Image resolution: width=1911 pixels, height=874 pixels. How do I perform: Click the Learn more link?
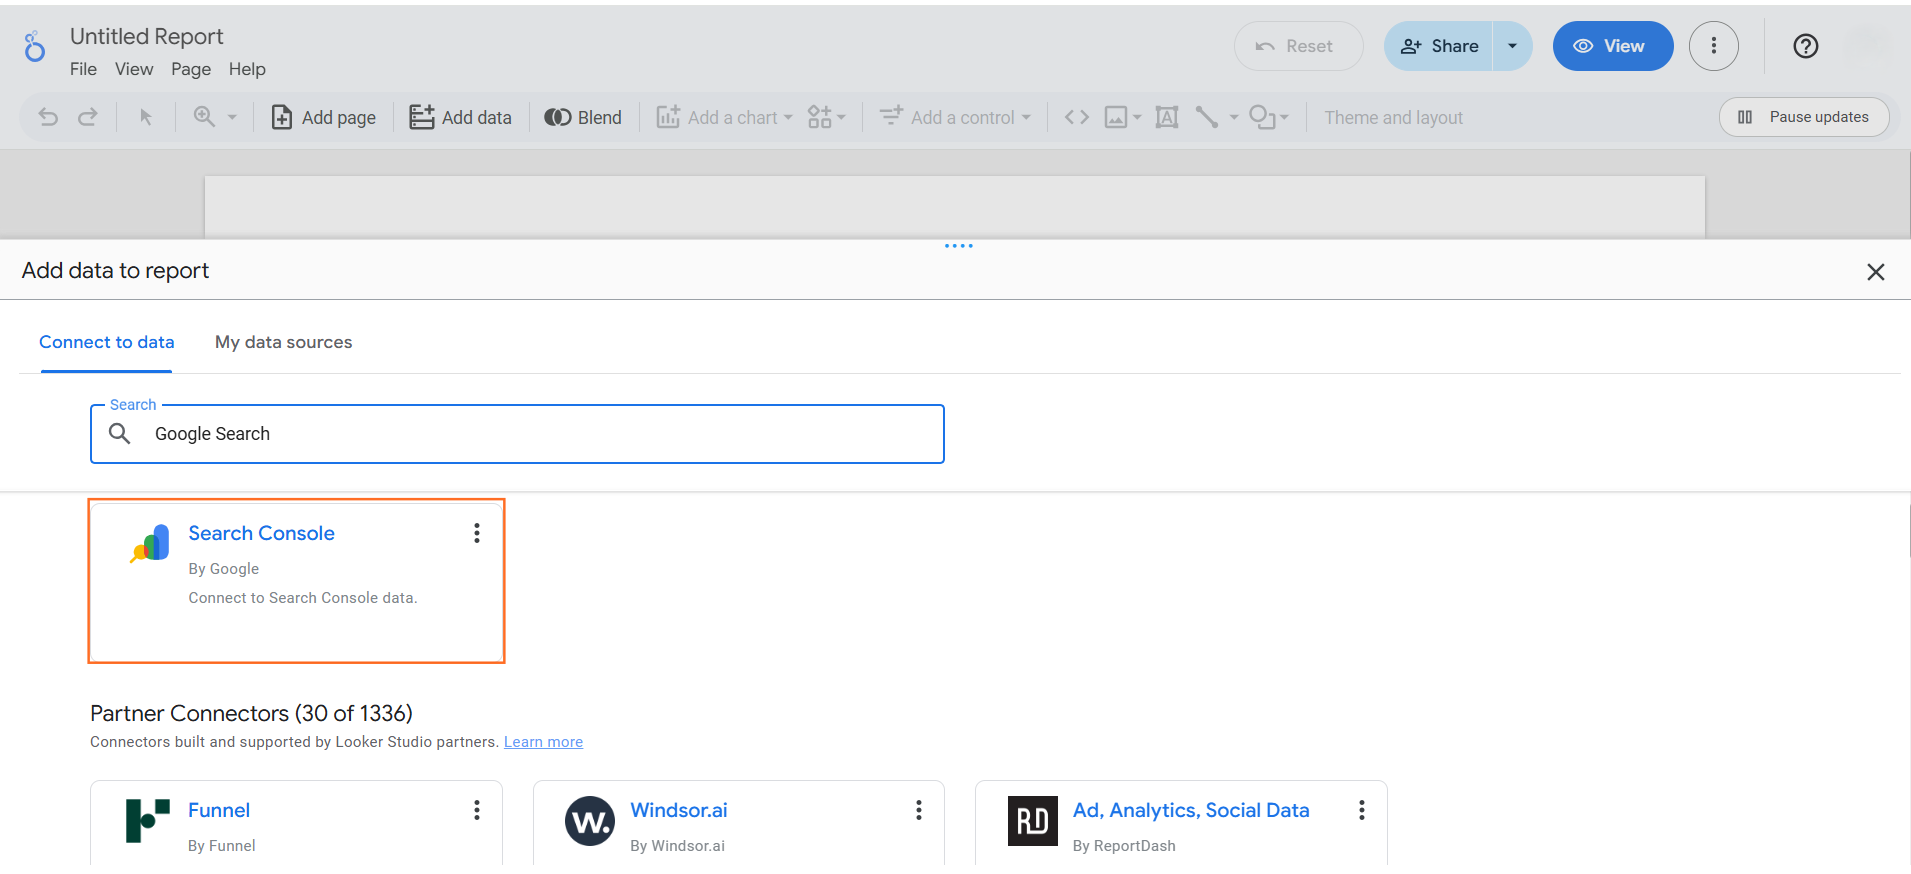pos(543,742)
